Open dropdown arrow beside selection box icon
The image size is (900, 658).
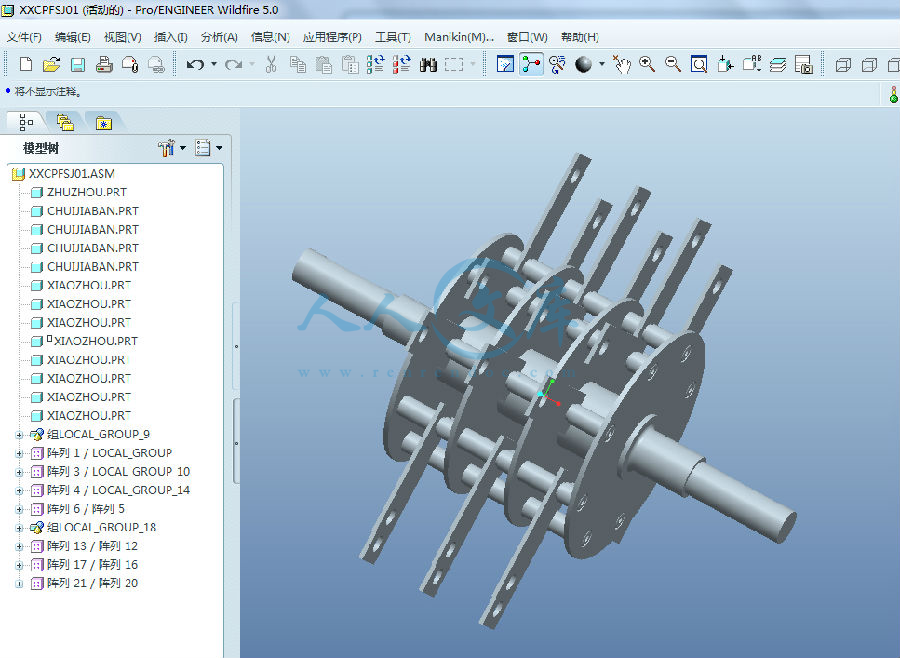[472, 64]
